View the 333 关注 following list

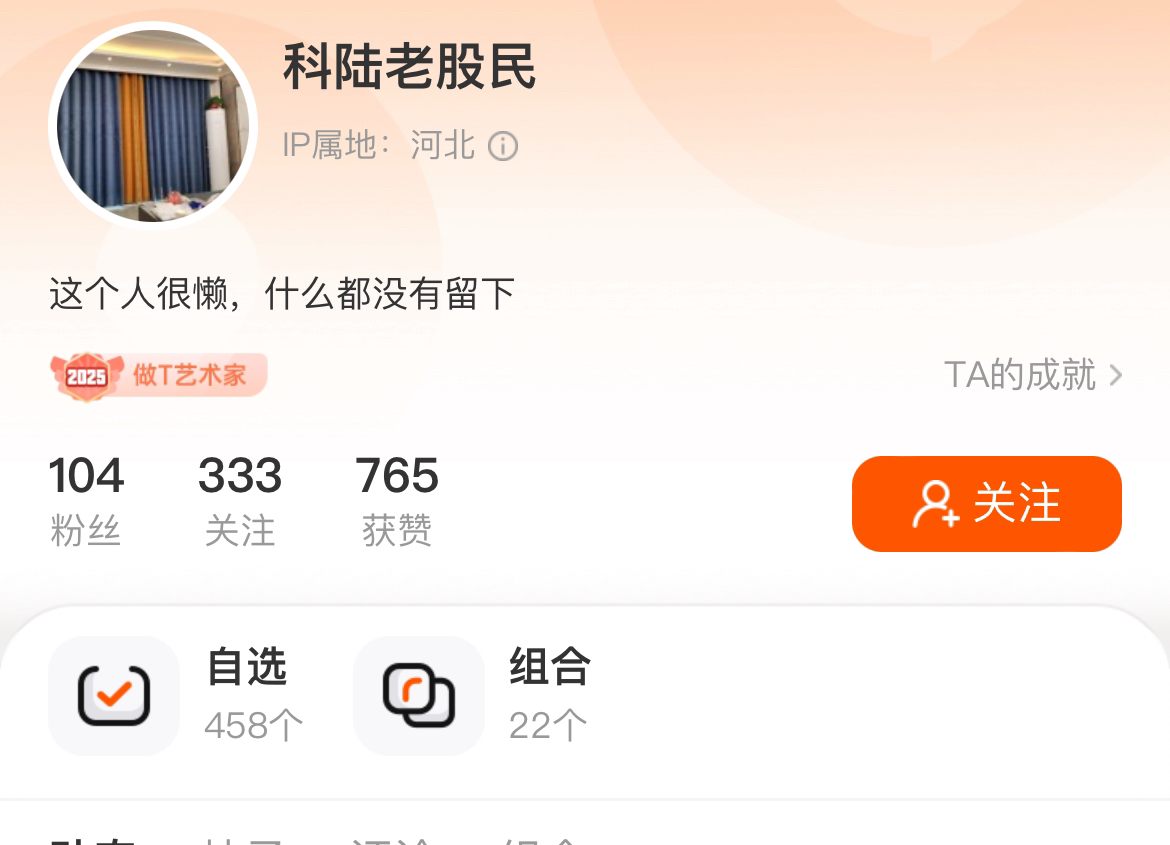[x=240, y=501]
